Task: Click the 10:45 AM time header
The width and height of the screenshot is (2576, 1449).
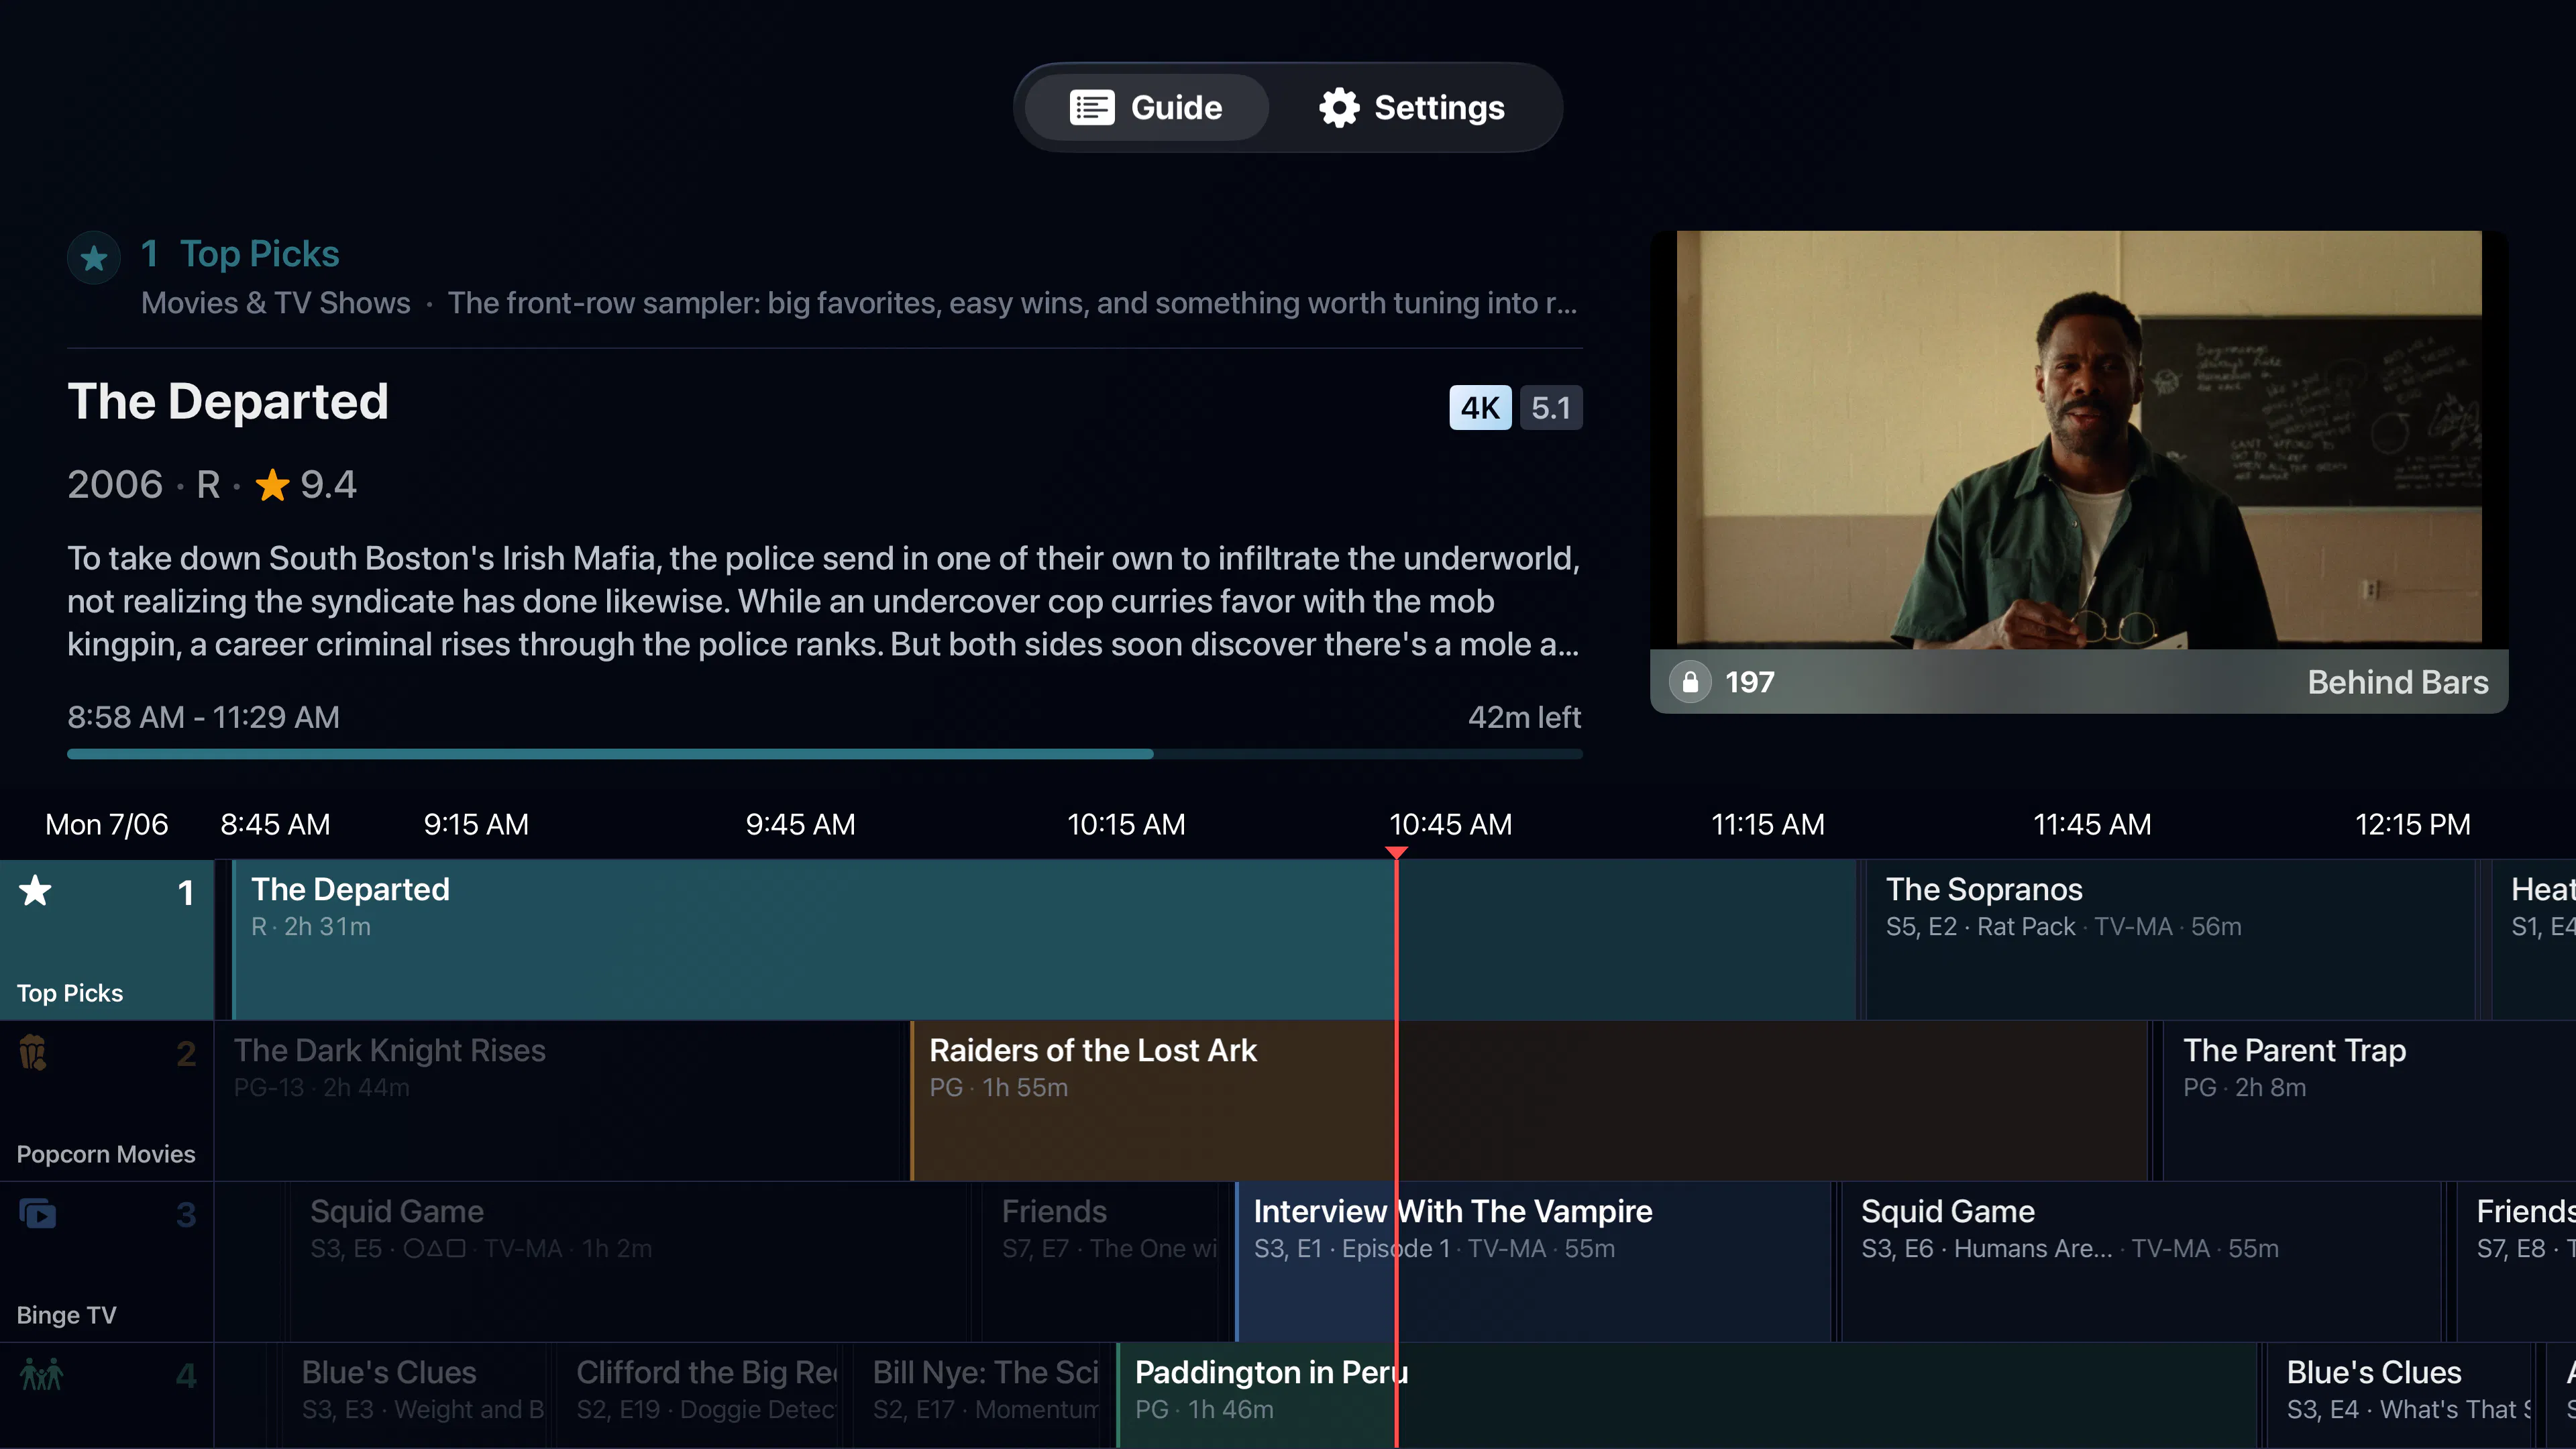Action: coord(1450,824)
